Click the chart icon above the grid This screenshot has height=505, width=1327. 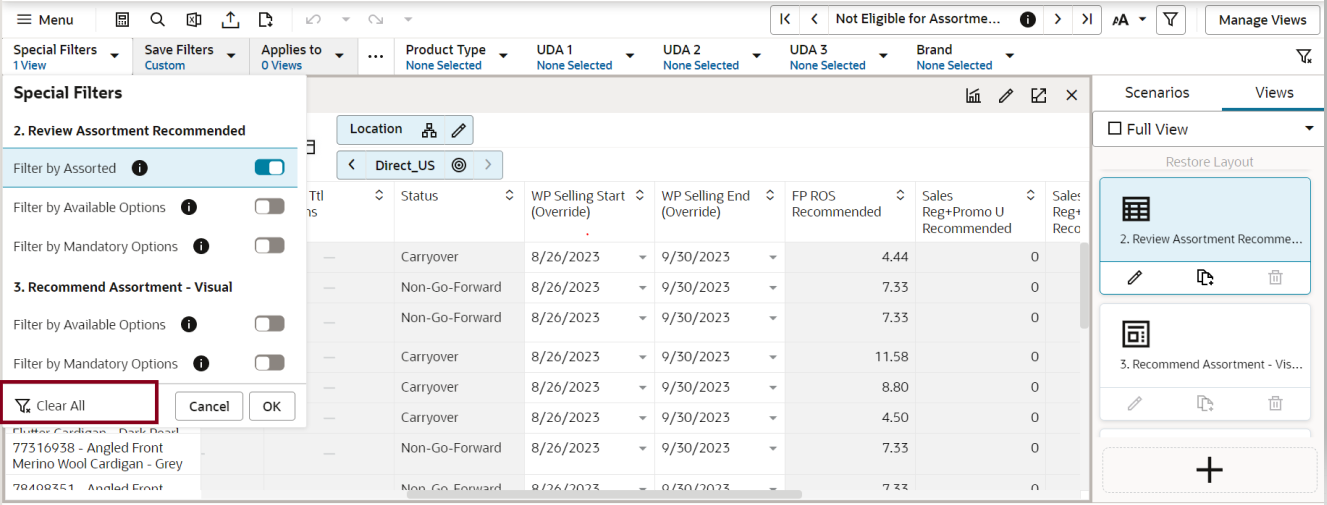point(973,95)
